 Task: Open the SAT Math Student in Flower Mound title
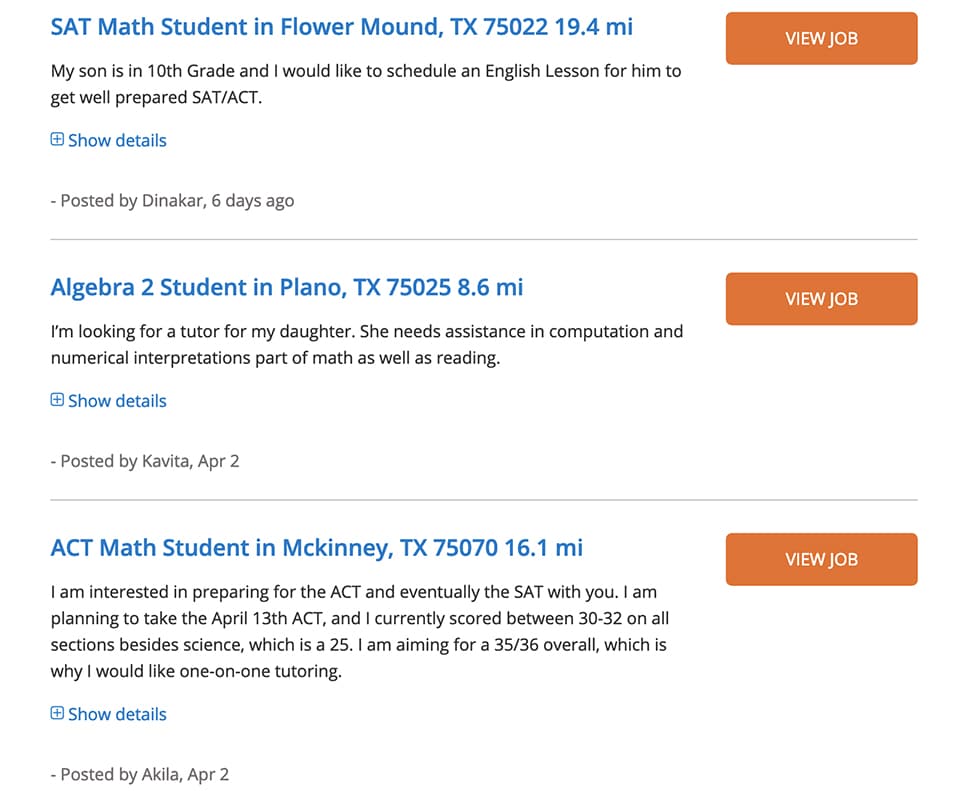click(x=341, y=27)
